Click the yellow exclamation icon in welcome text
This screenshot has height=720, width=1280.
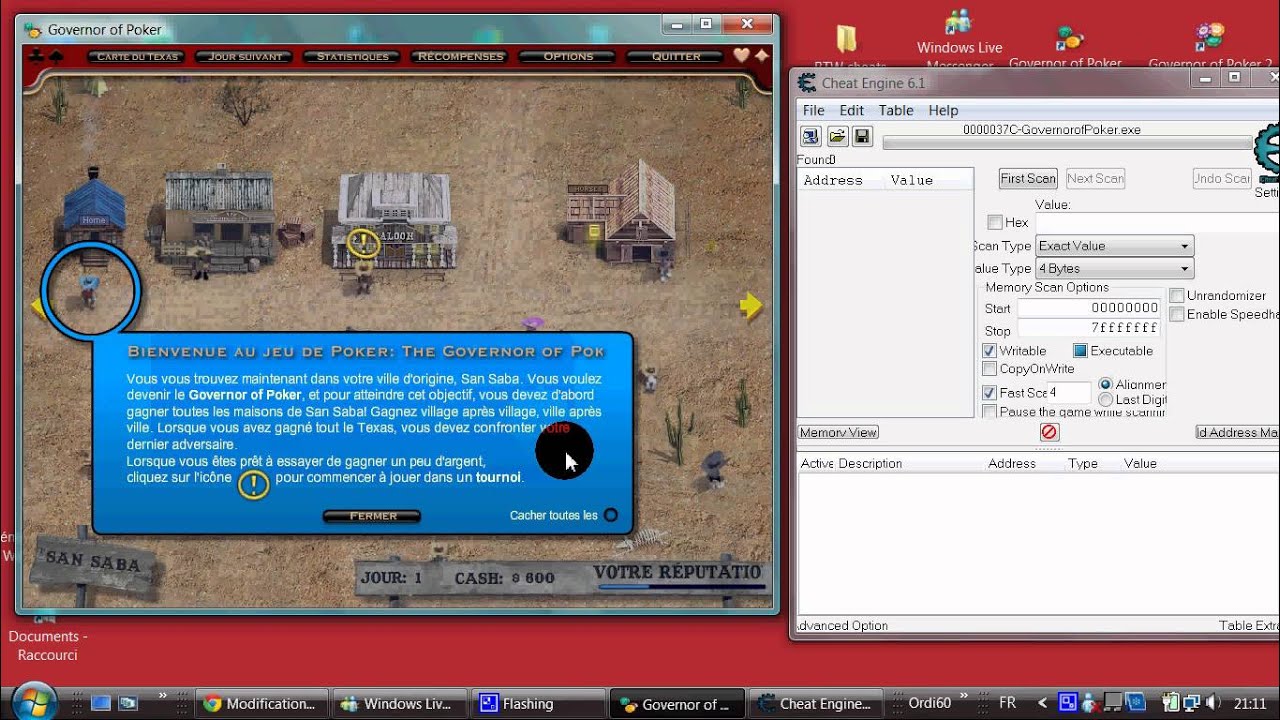point(254,484)
